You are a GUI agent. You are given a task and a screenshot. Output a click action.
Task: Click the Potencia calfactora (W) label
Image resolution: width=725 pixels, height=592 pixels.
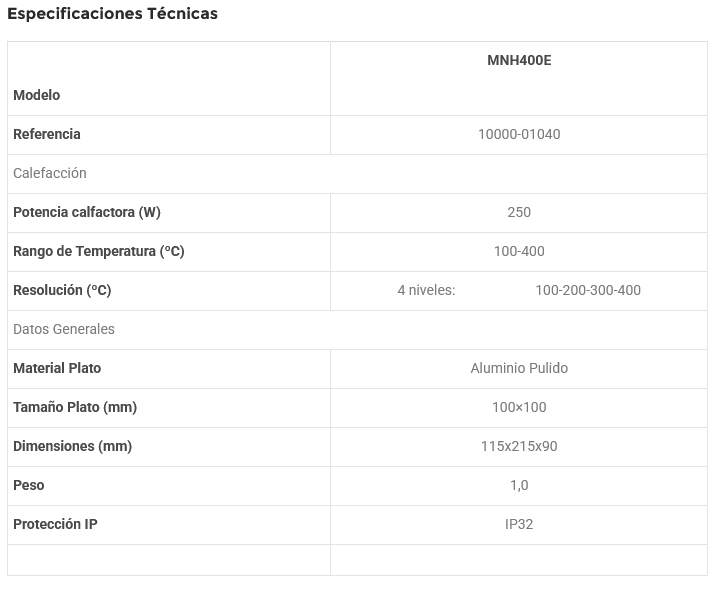87,212
